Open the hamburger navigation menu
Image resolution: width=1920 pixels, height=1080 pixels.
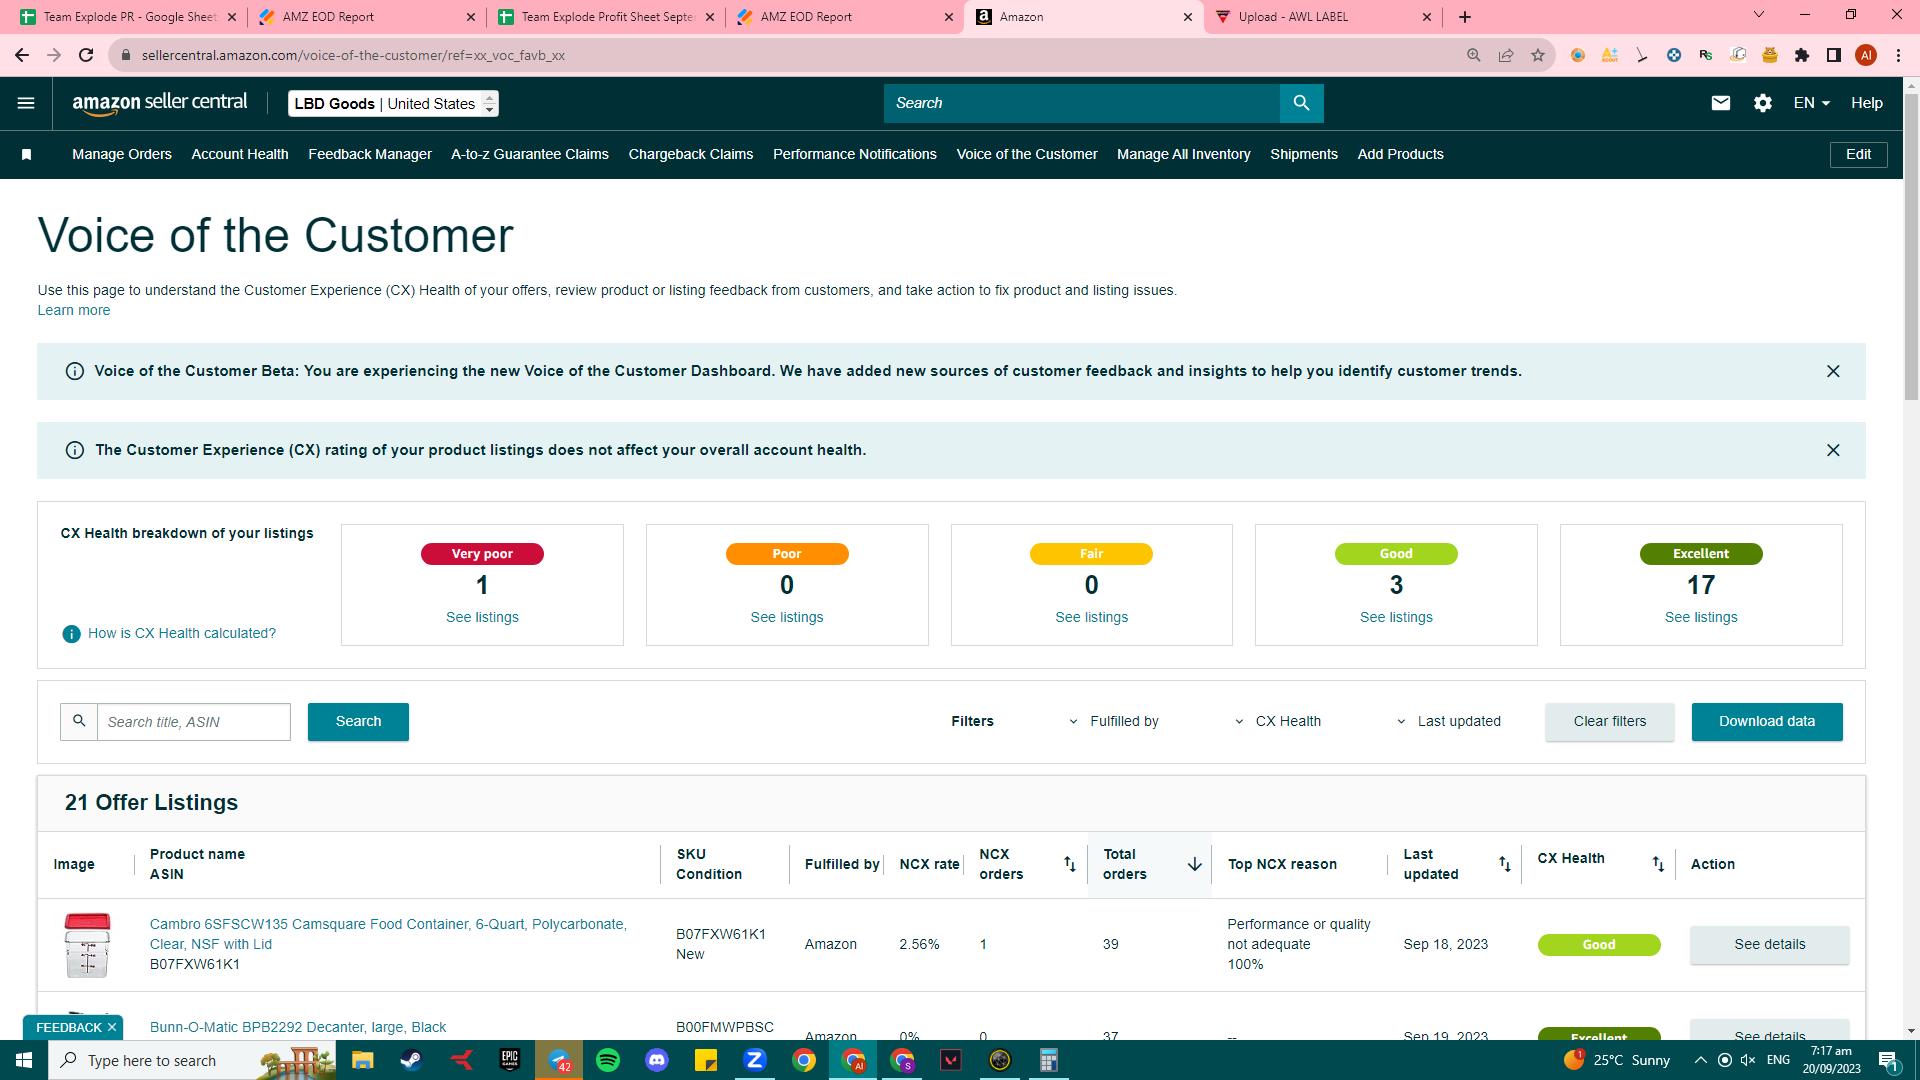(x=26, y=103)
